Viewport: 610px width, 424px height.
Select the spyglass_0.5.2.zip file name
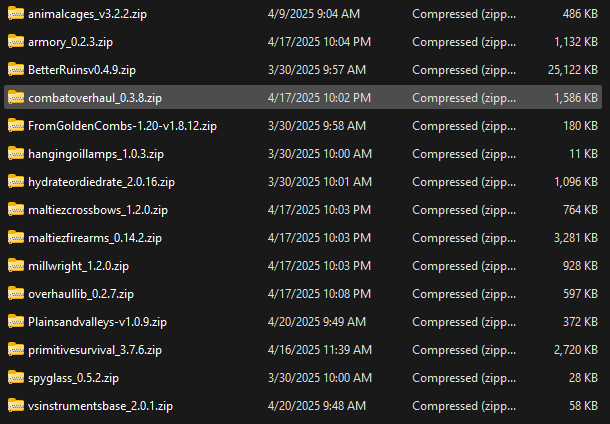click(73, 378)
